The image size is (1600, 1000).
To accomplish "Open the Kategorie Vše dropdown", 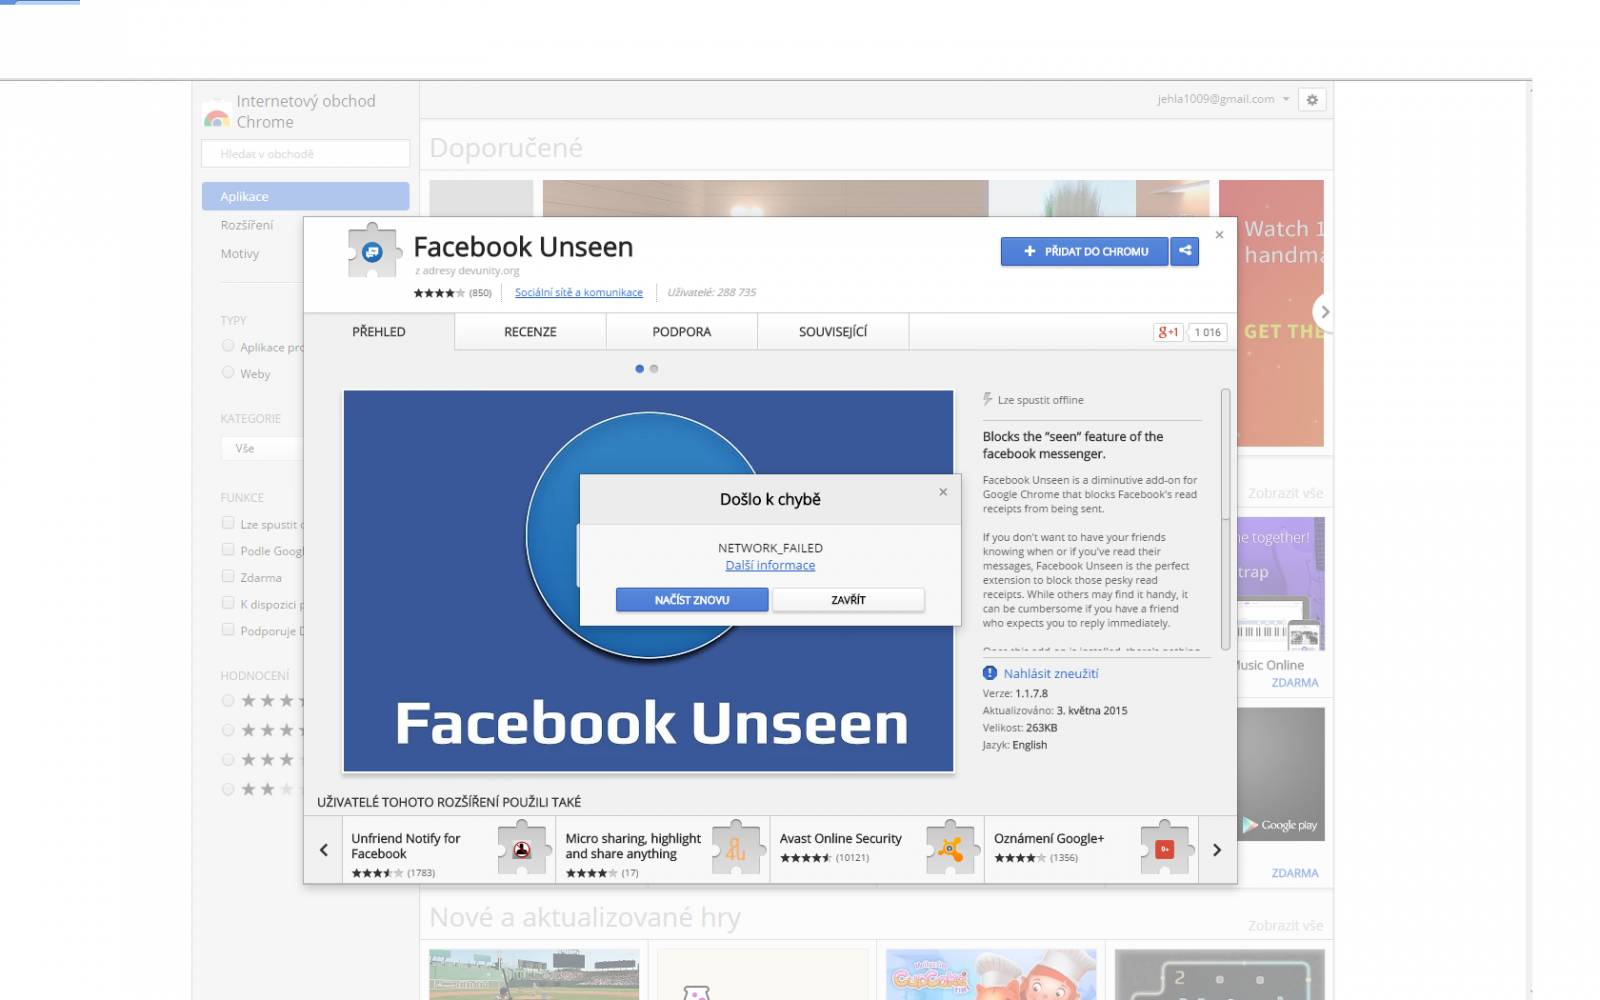I will pos(262,448).
